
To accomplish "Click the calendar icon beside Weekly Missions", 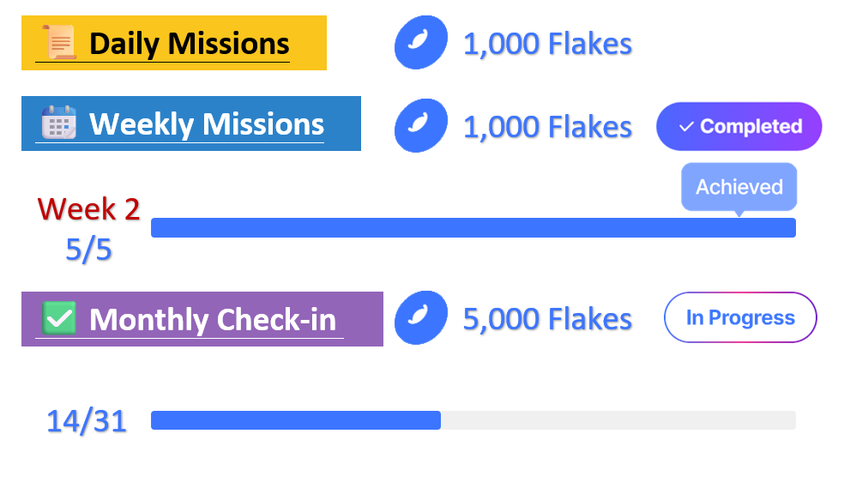I will pyautogui.click(x=59, y=123).
